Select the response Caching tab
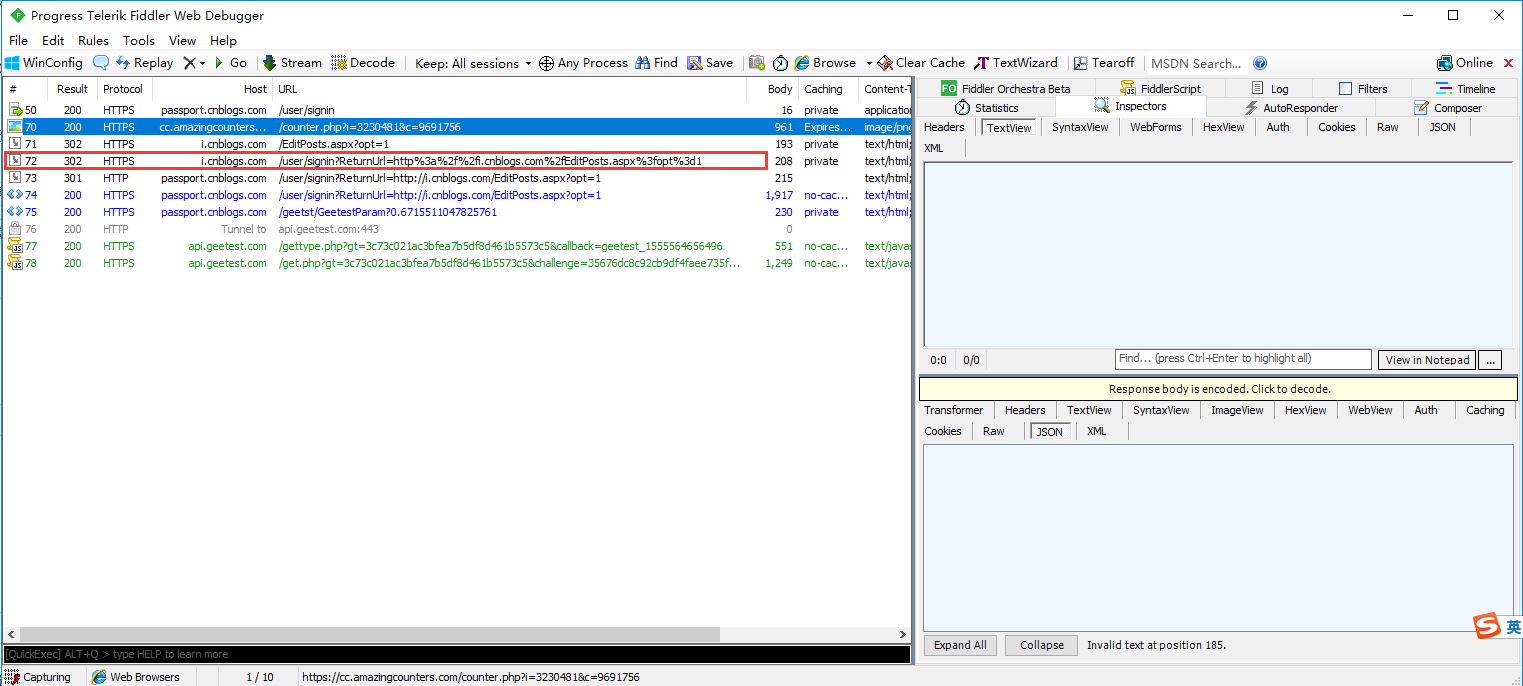The height and width of the screenshot is (686, 1523). point(1485,410)
